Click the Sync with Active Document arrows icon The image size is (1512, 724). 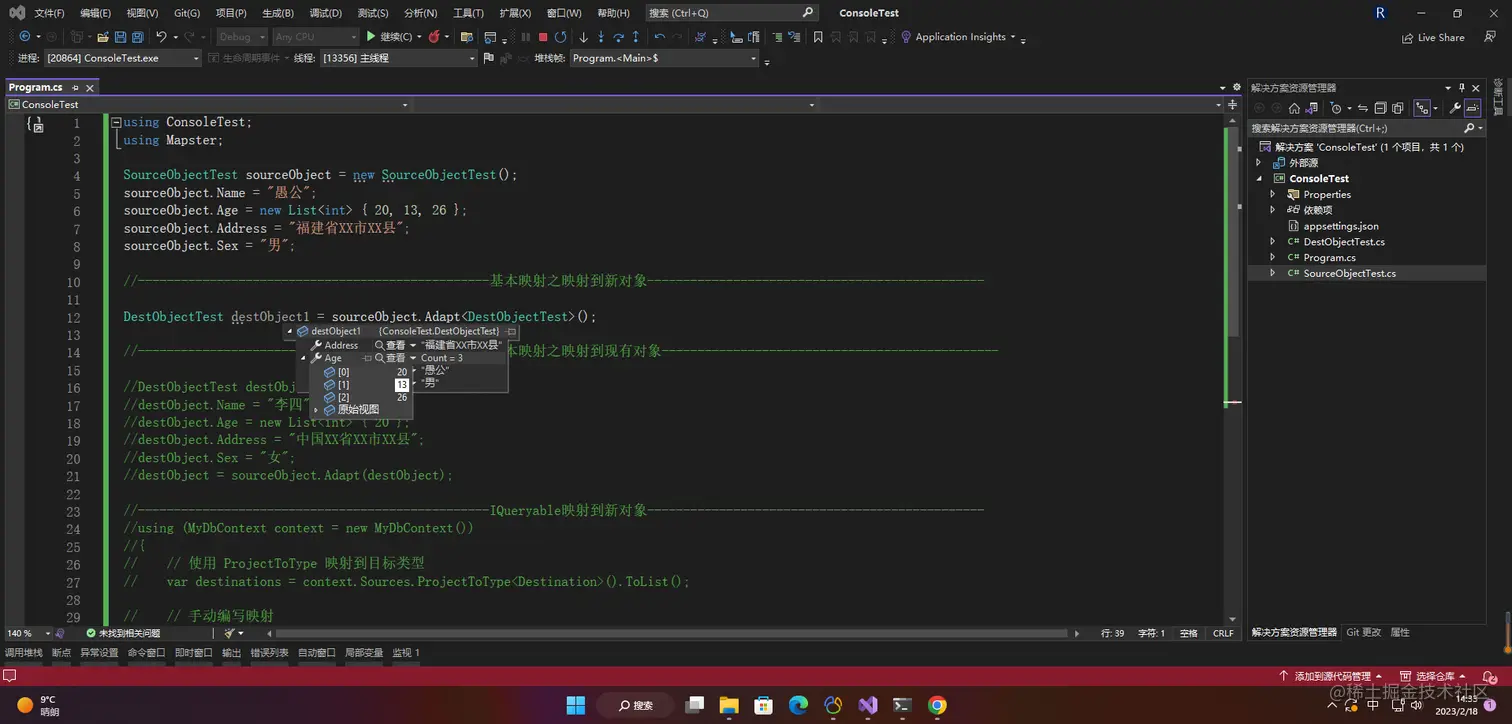(1363, 108)
